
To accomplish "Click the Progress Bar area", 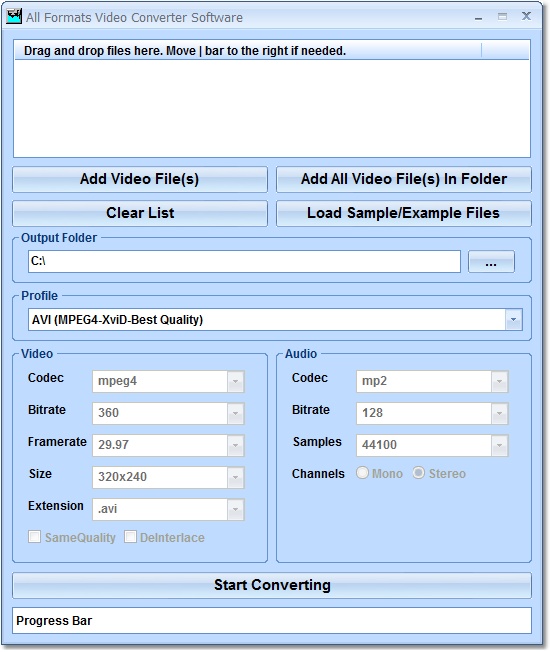I will (272, 620).
